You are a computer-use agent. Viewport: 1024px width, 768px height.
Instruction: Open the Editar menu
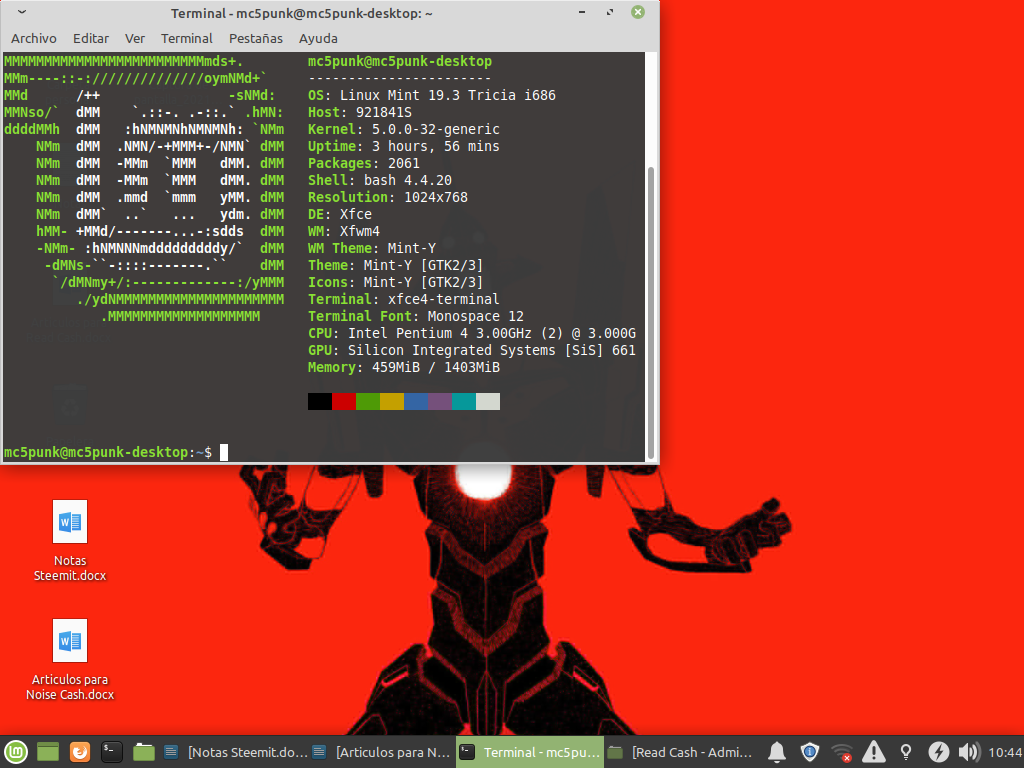pyautogui.click(x=91, y=39)
